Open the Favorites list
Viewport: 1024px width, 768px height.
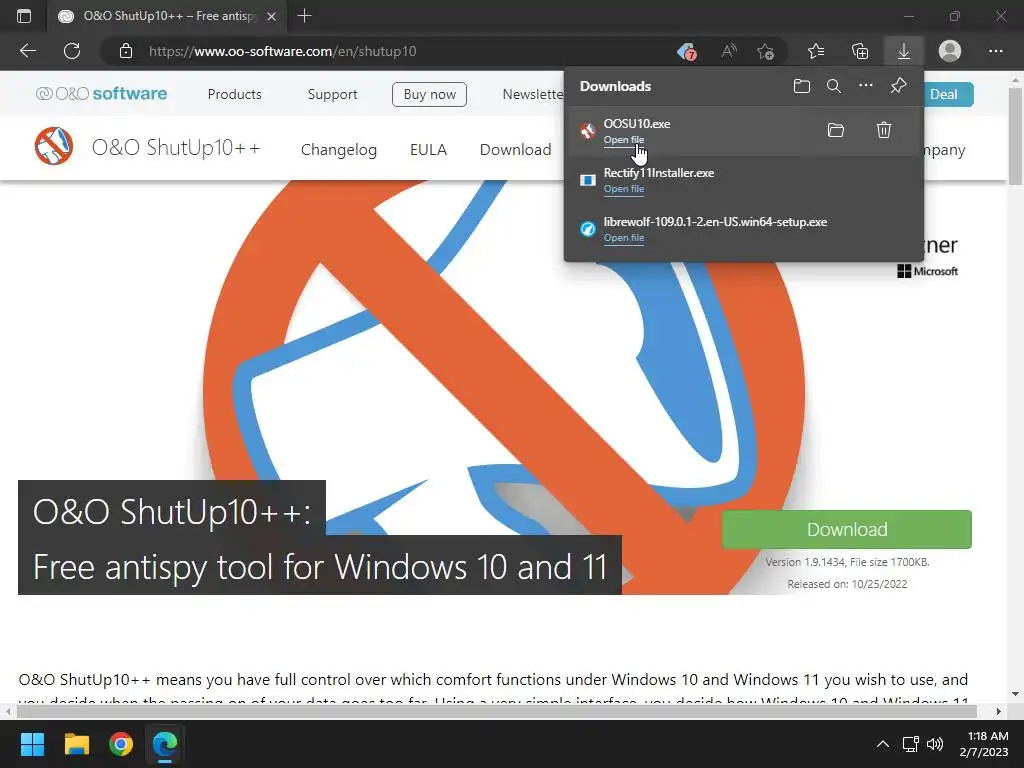816,51
